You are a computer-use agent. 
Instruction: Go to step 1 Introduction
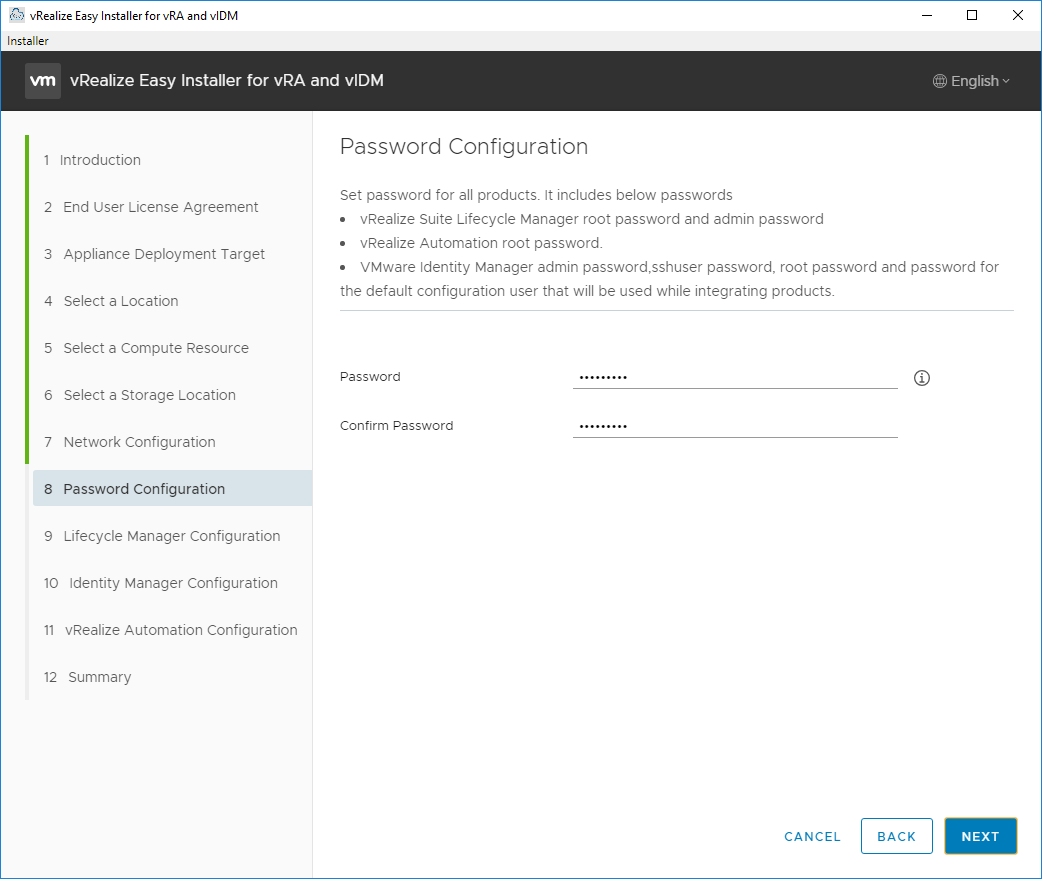tap(92, 160)
